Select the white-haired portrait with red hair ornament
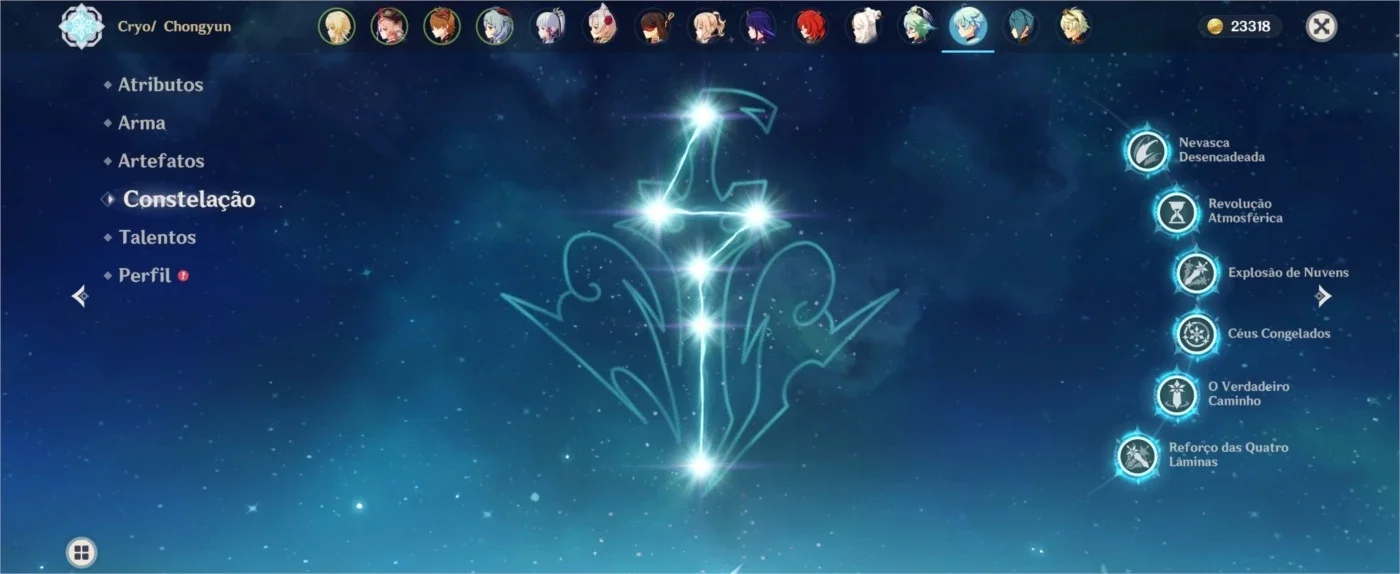 600,26
